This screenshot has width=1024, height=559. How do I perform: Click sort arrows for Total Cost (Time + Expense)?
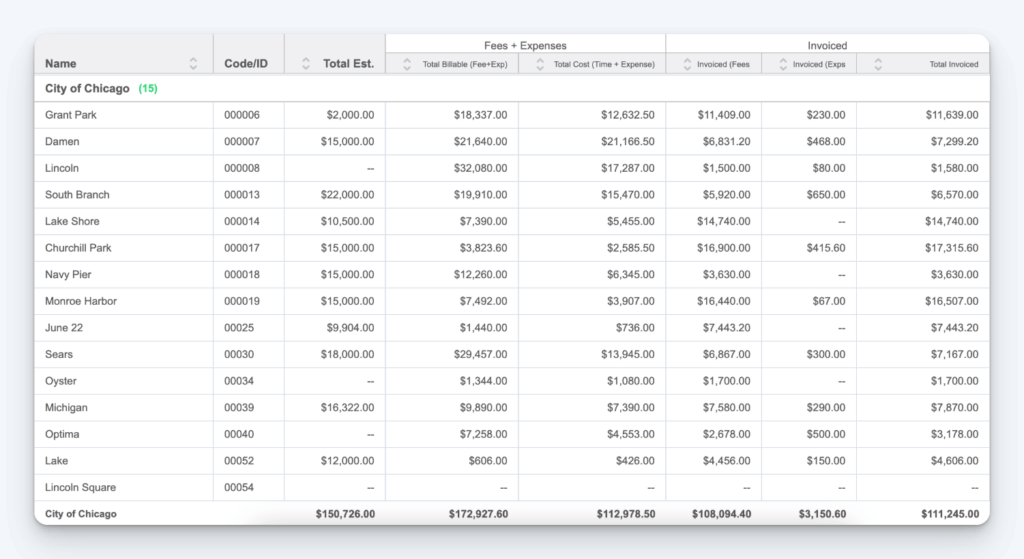540,64
